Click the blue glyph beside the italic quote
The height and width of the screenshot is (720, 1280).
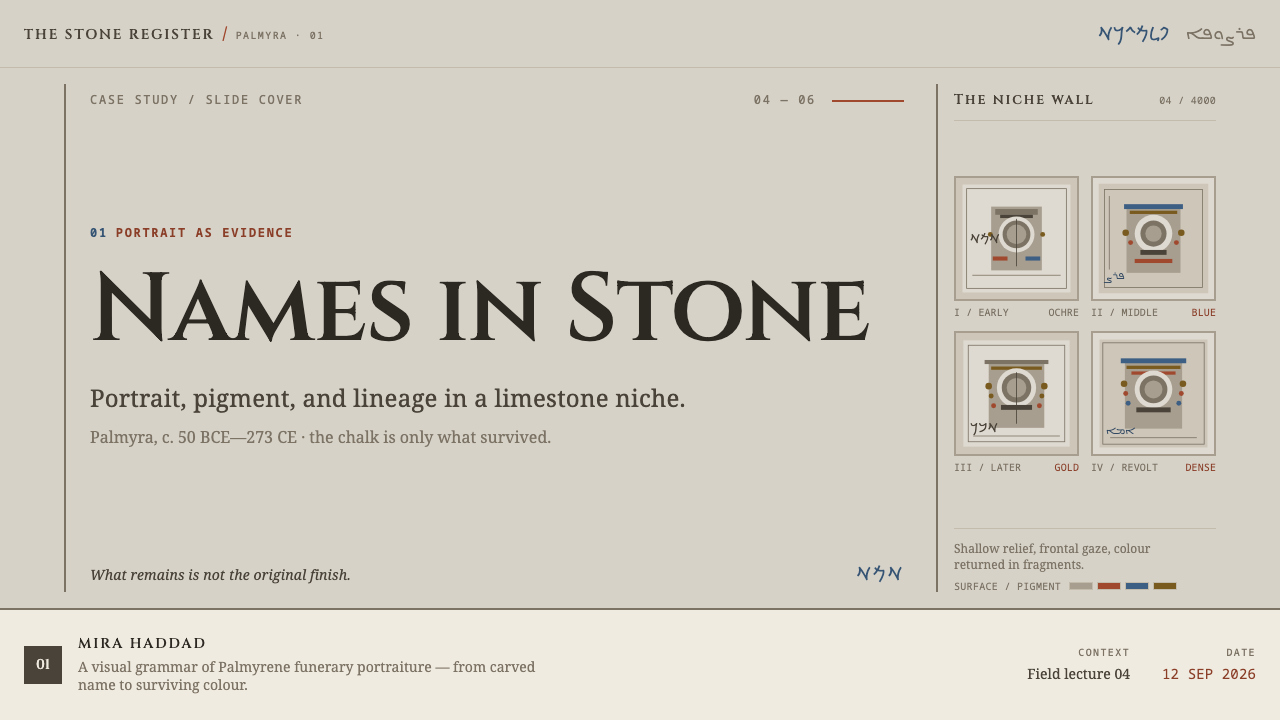(879, 573)
